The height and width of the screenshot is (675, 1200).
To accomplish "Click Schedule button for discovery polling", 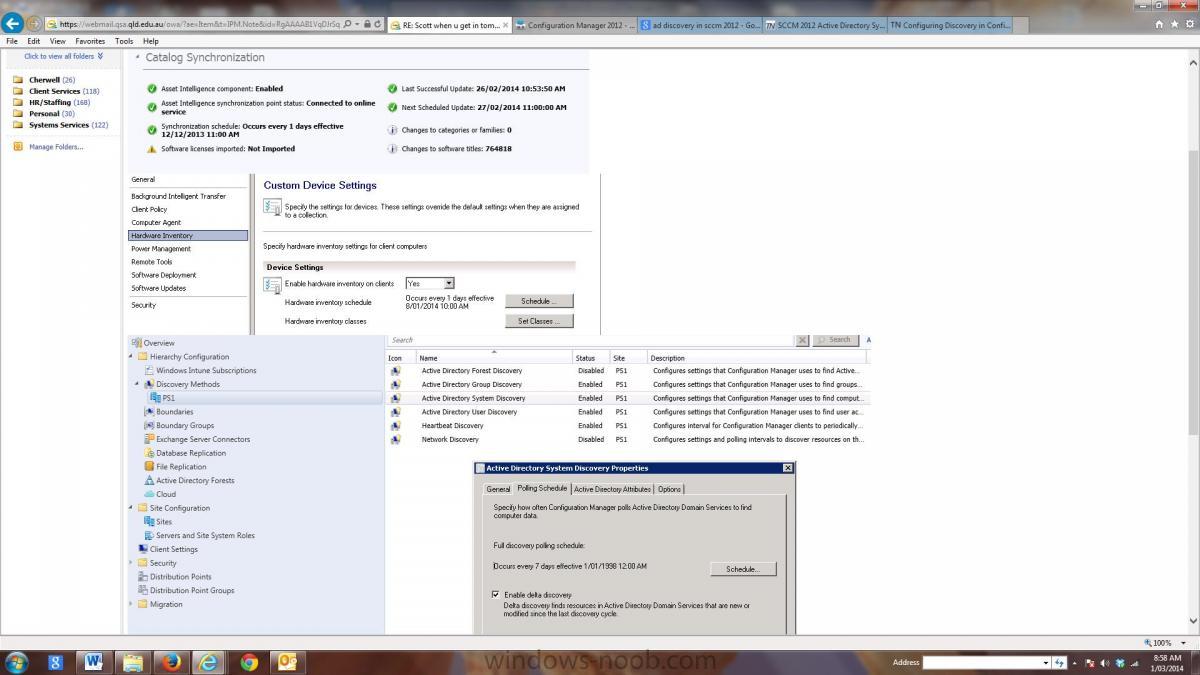I will [x=743, y=569].
